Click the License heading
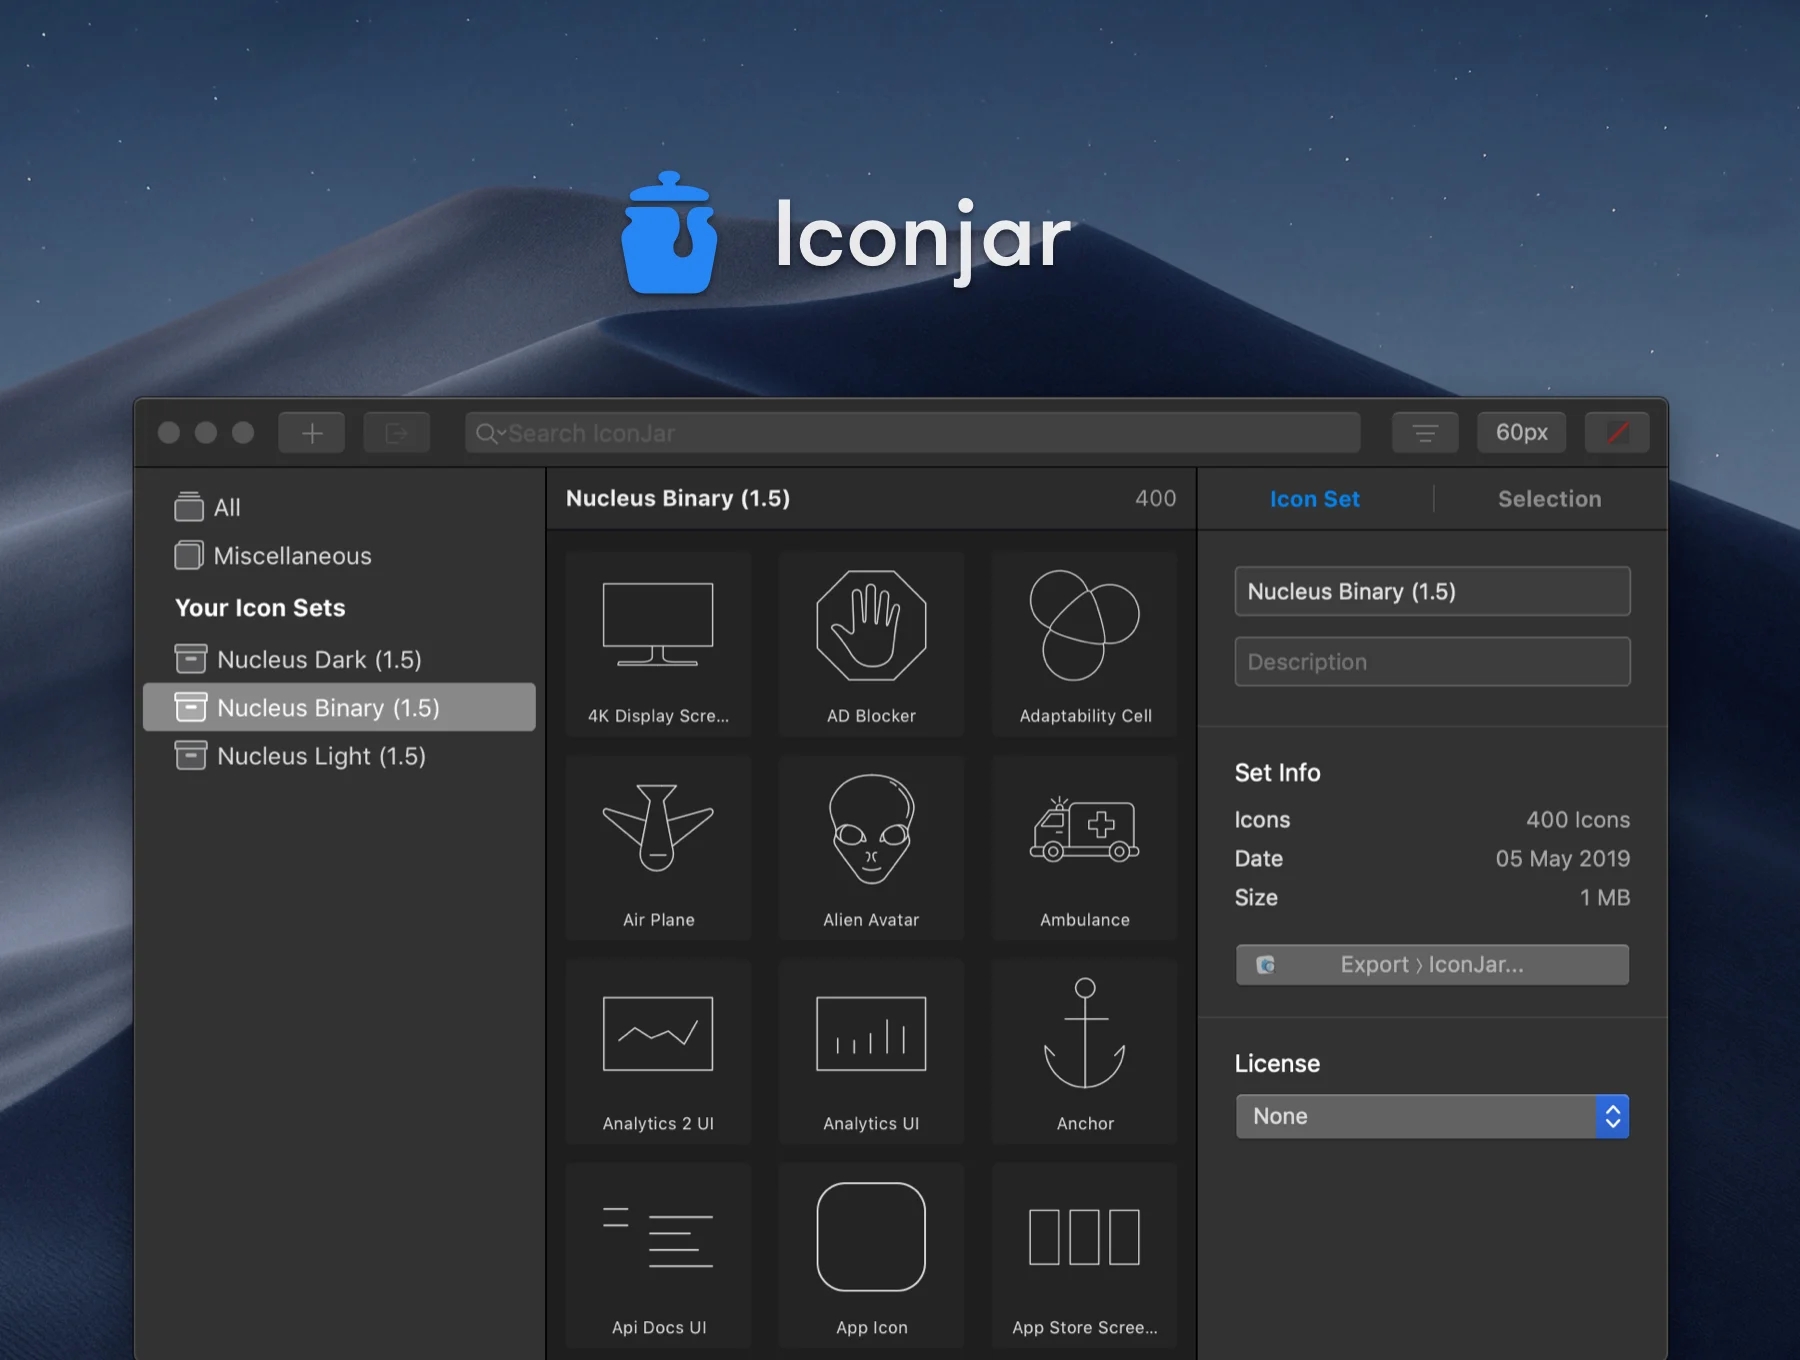 1277,1064
